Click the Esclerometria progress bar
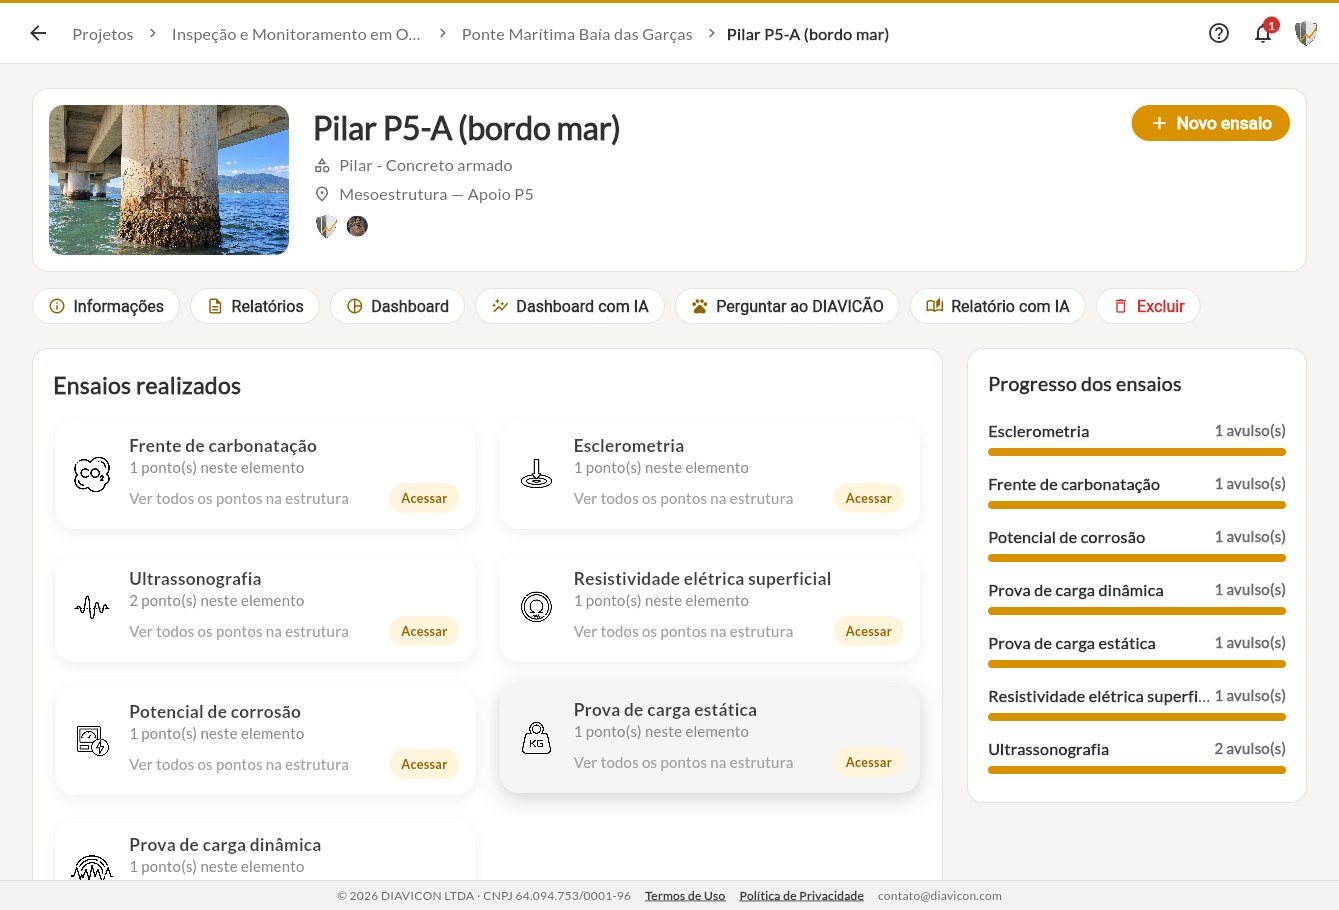The image size is (1339, 910). [x=1137, y=452]
